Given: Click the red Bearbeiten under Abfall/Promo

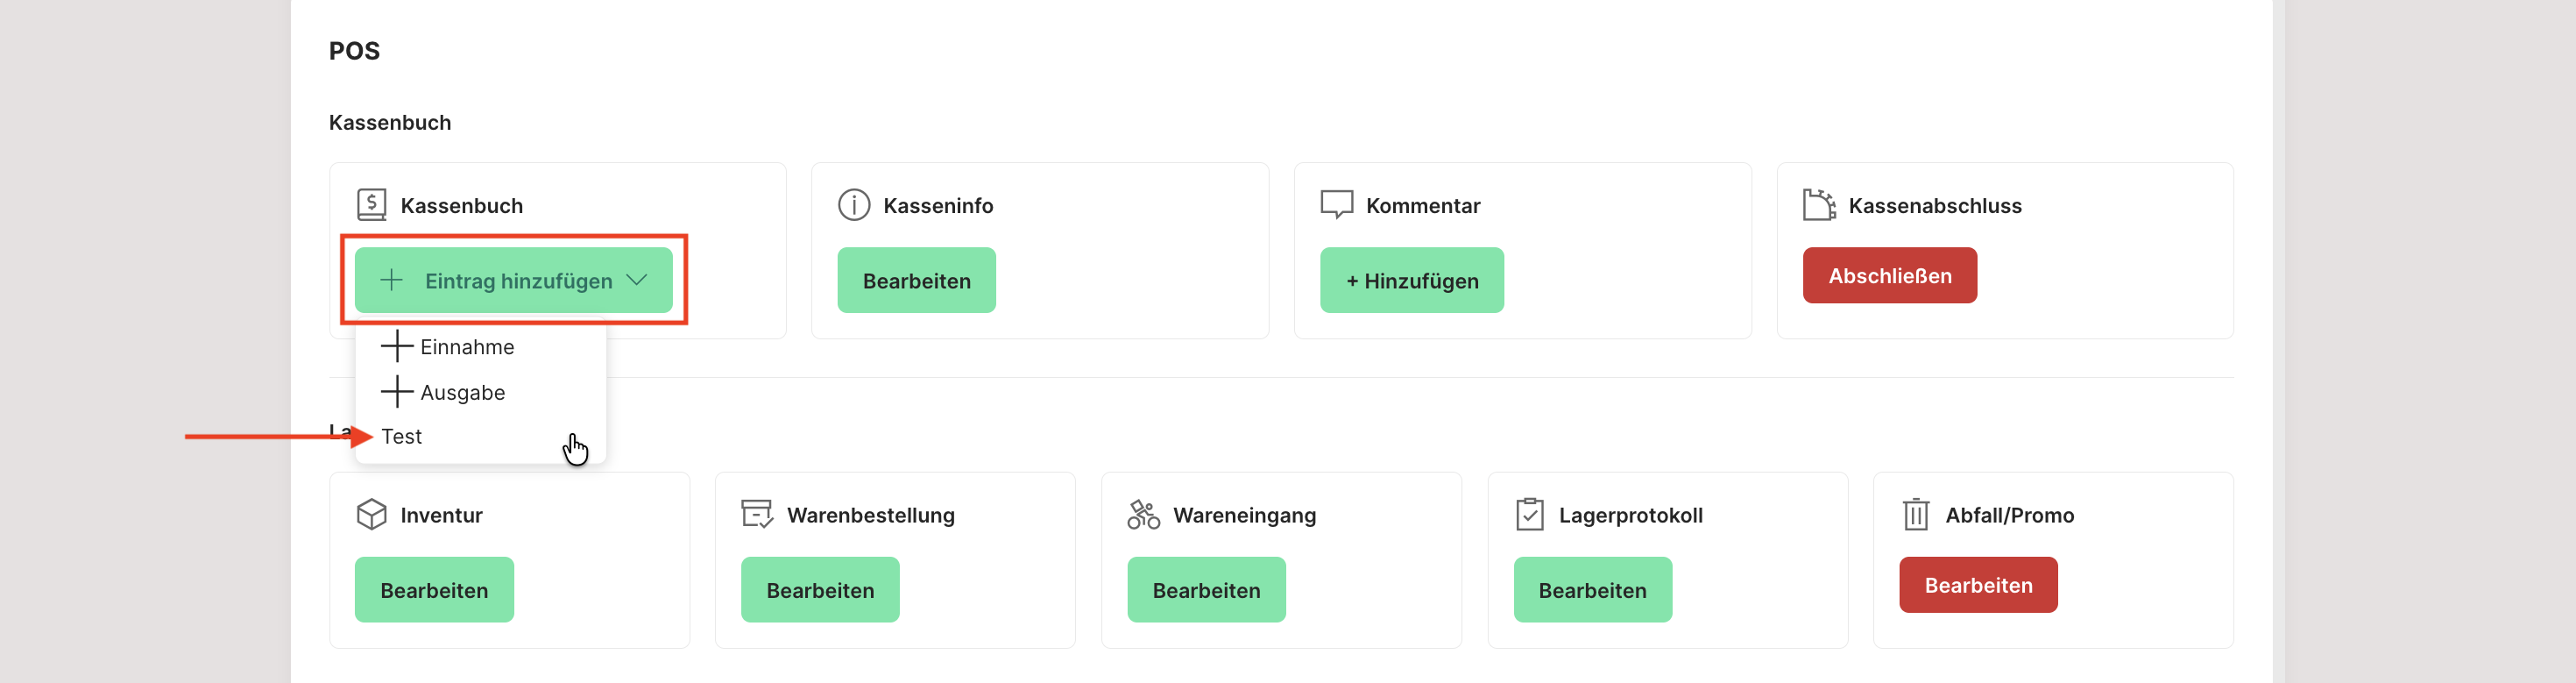Looking at the screenshot, I should tap(1977, 585).
